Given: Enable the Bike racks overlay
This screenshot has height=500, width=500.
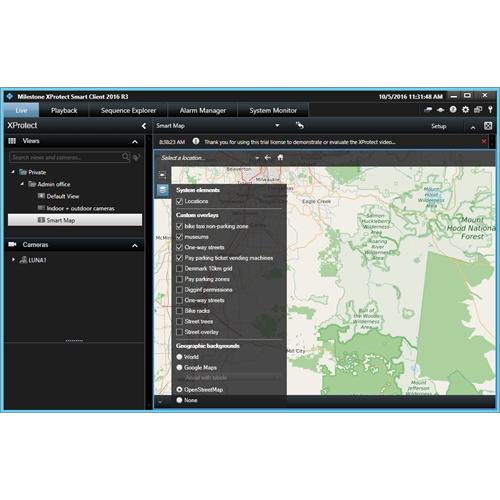Looking at the screenshot, I should pyautogui.click(x=179, y=311).
